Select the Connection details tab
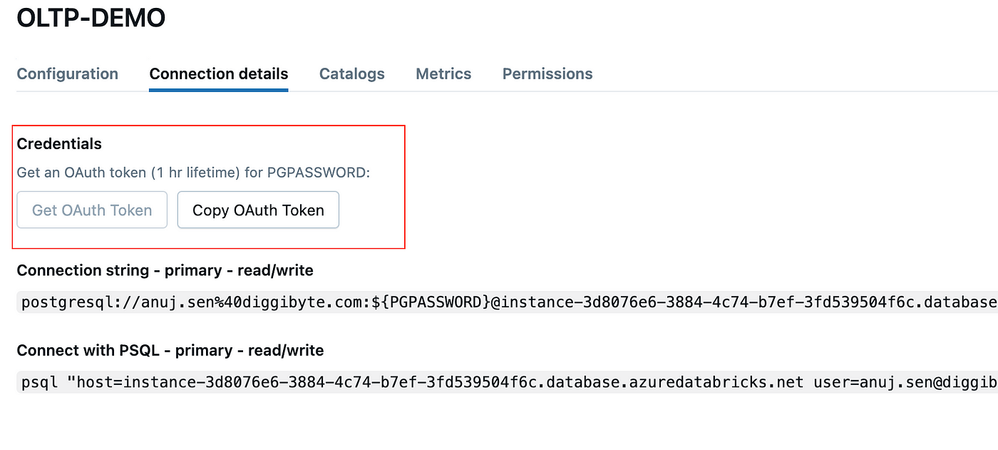The width and height of the screenshot is (998, 450). tap(219, 74)
